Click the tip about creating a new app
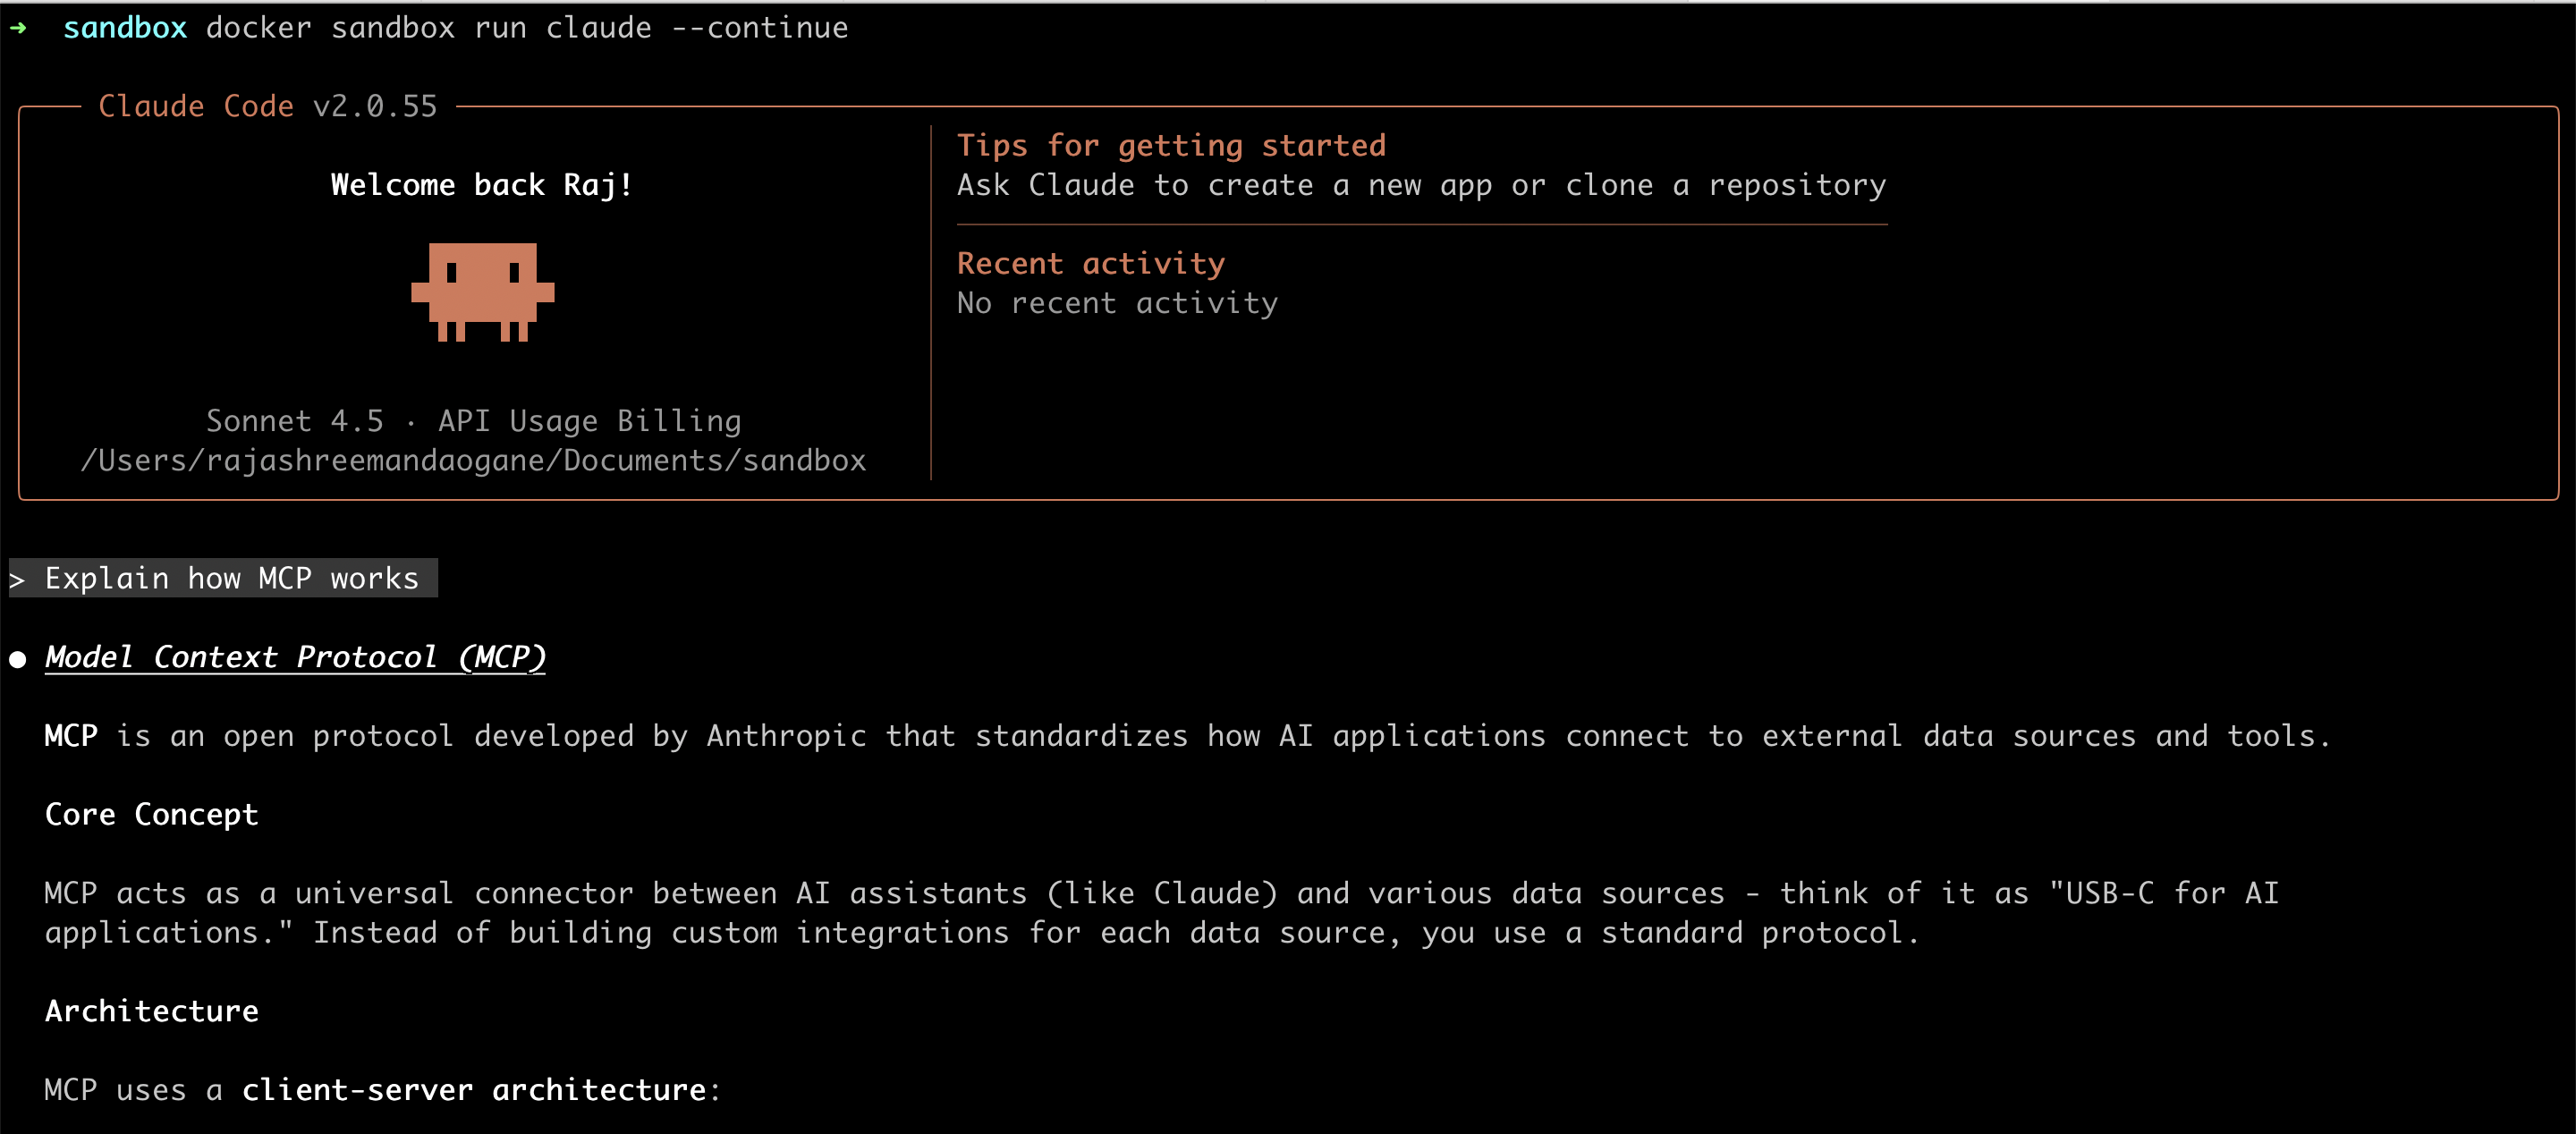This screenshot has height=1134, width=2576. click(x=1421, y=185)
